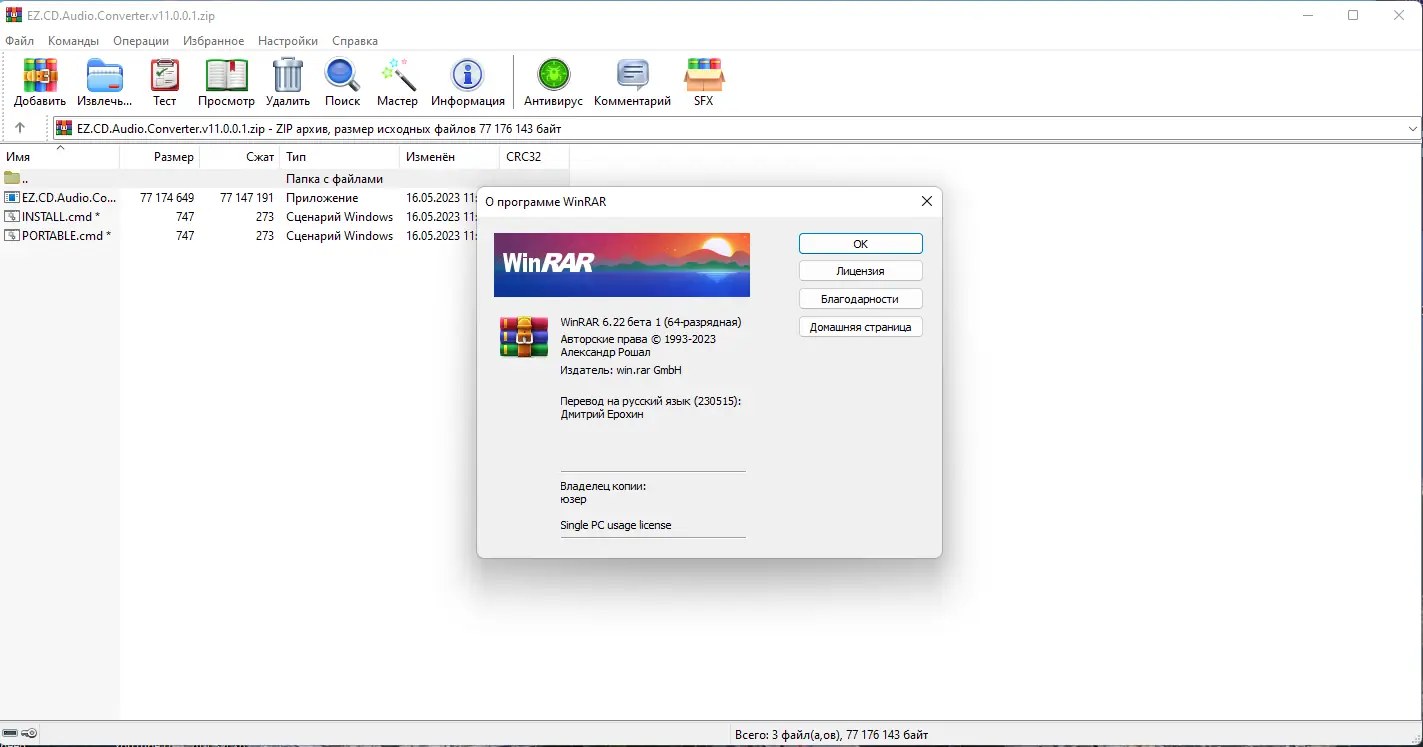Viewport: 1423px width, 747px height.
Task: Click the Добавить (Add) toolbar icon
Action: point(40,76)
